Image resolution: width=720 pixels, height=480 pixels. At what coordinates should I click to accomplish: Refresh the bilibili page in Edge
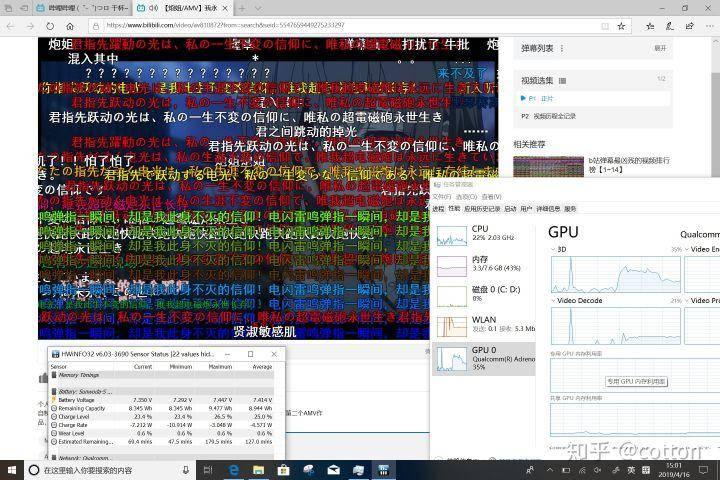pos(50,26)
